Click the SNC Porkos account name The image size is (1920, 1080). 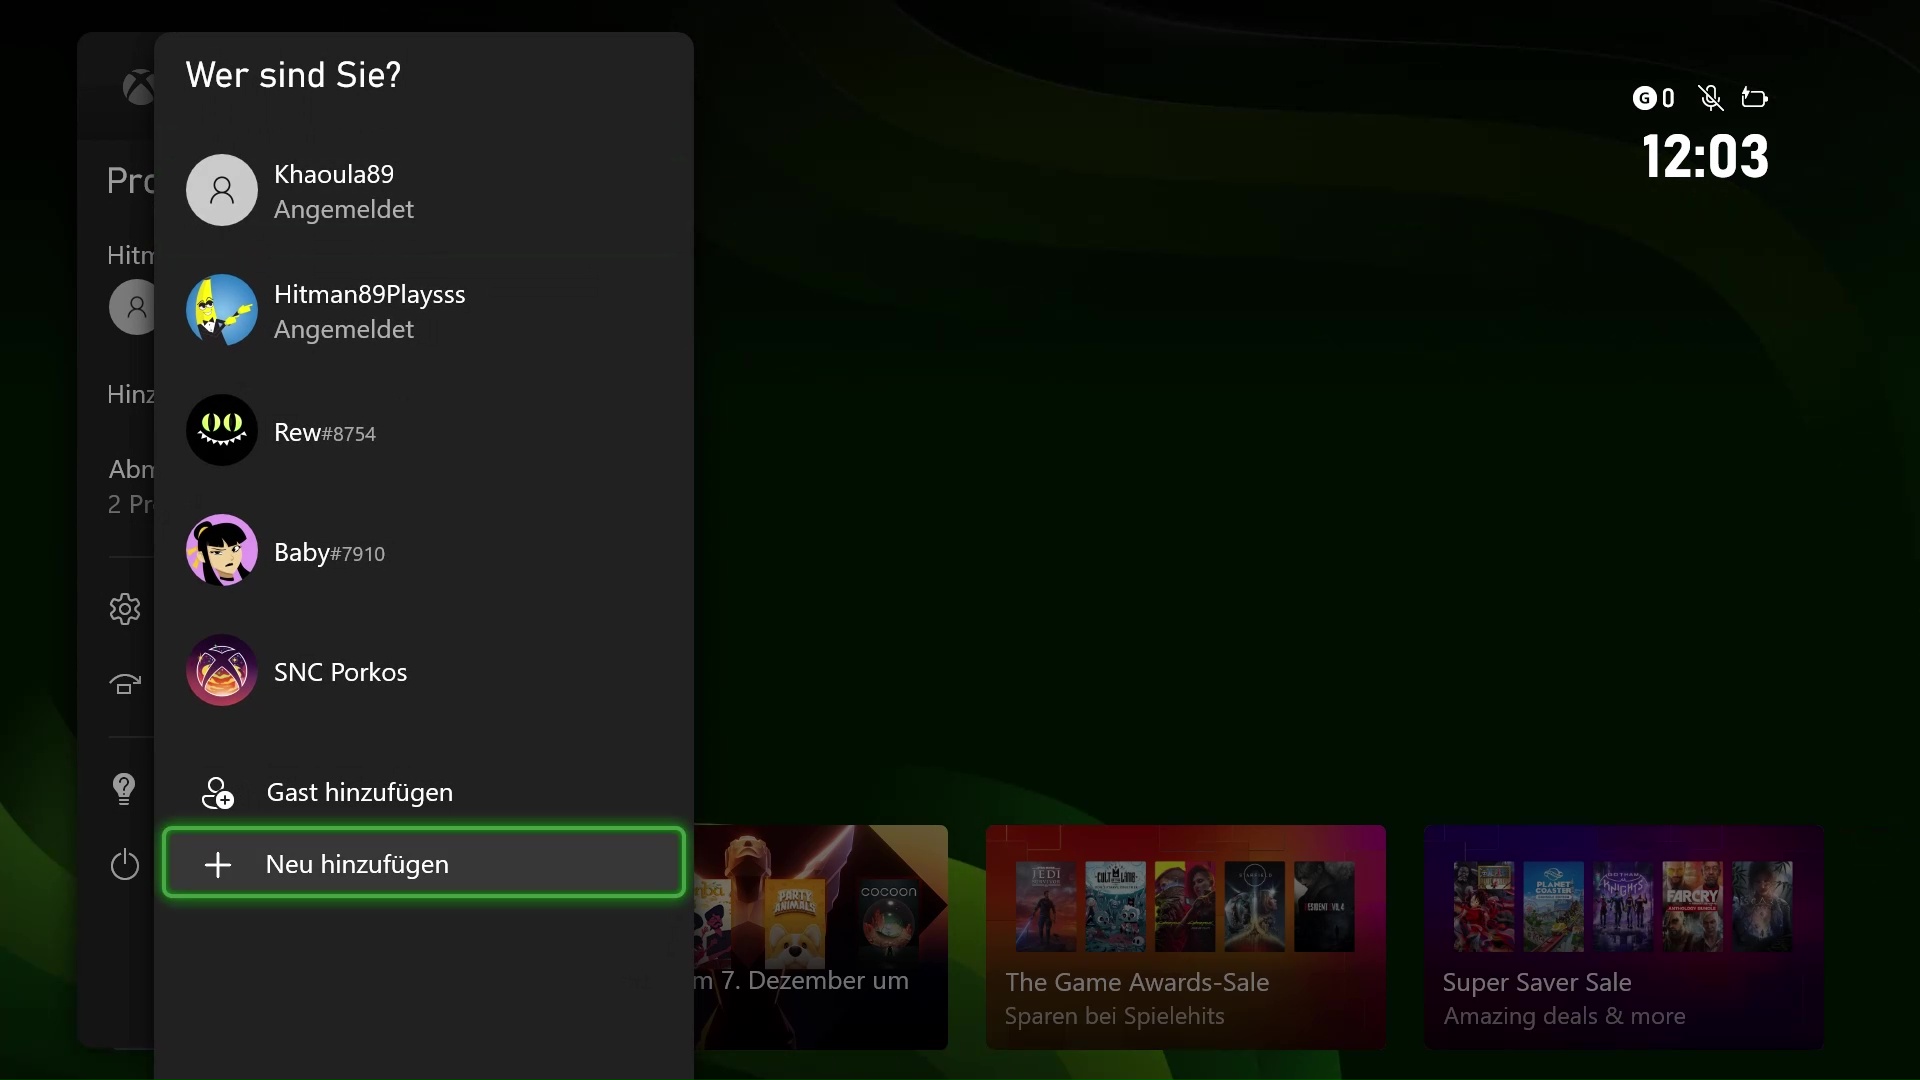(340, 672)
